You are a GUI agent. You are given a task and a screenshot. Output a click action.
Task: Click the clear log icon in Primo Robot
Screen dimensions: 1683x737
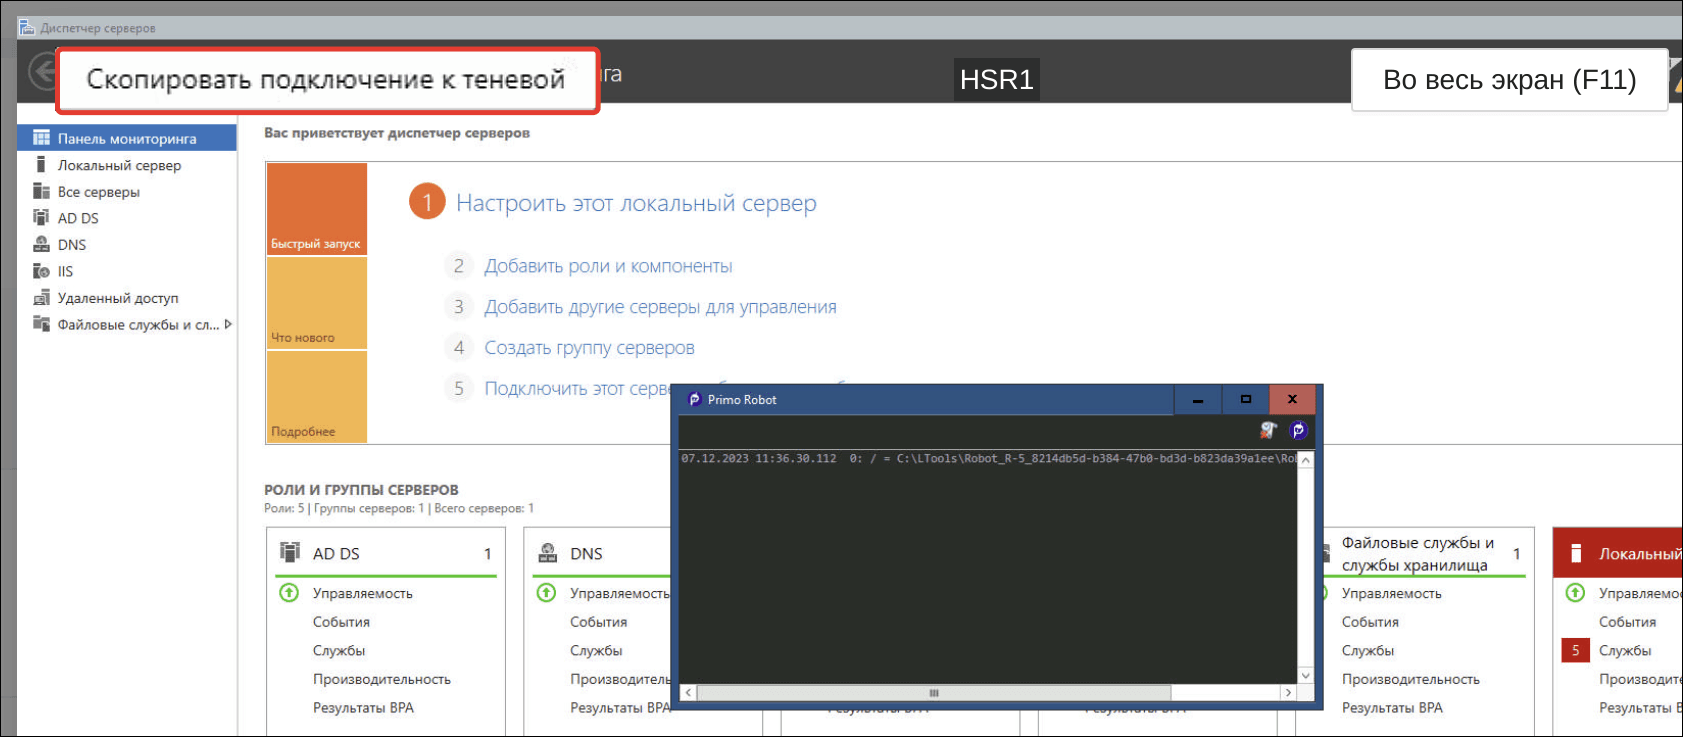pos(1268,430)
